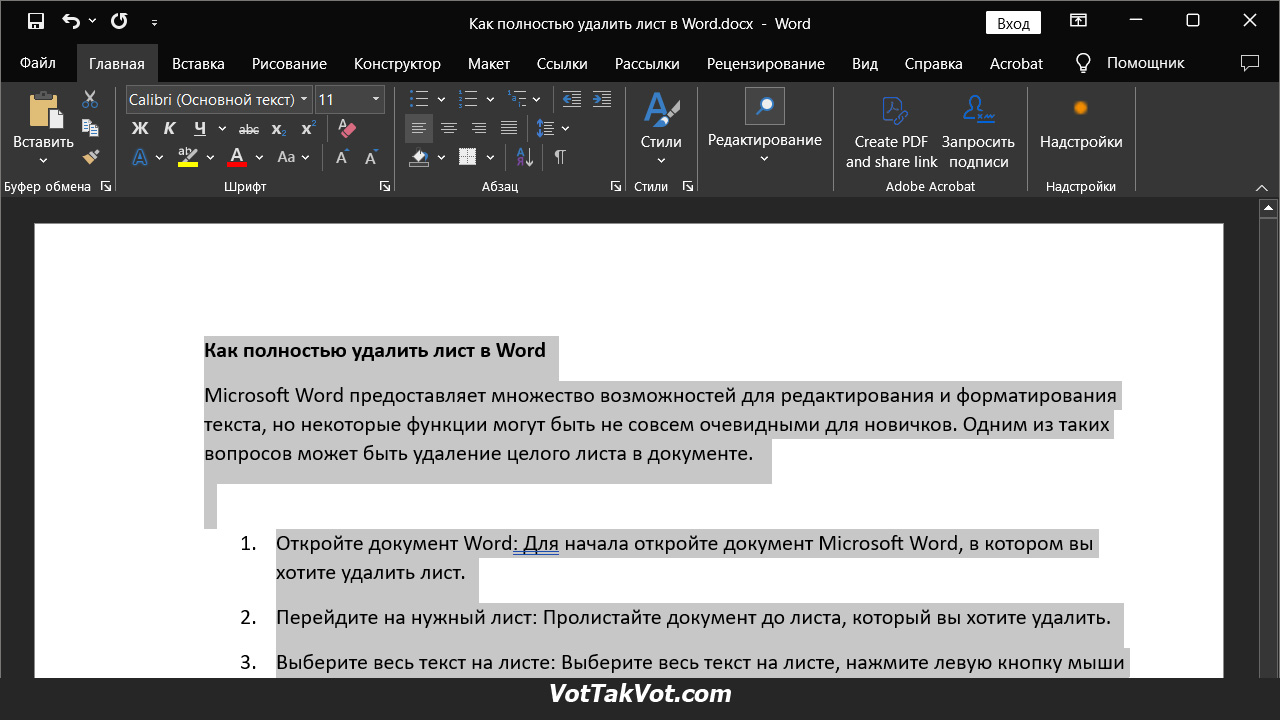Expand the underline style arrow
Image resolution: width=1280 pixels, height=720 pixels.
[x=222, y=128]
